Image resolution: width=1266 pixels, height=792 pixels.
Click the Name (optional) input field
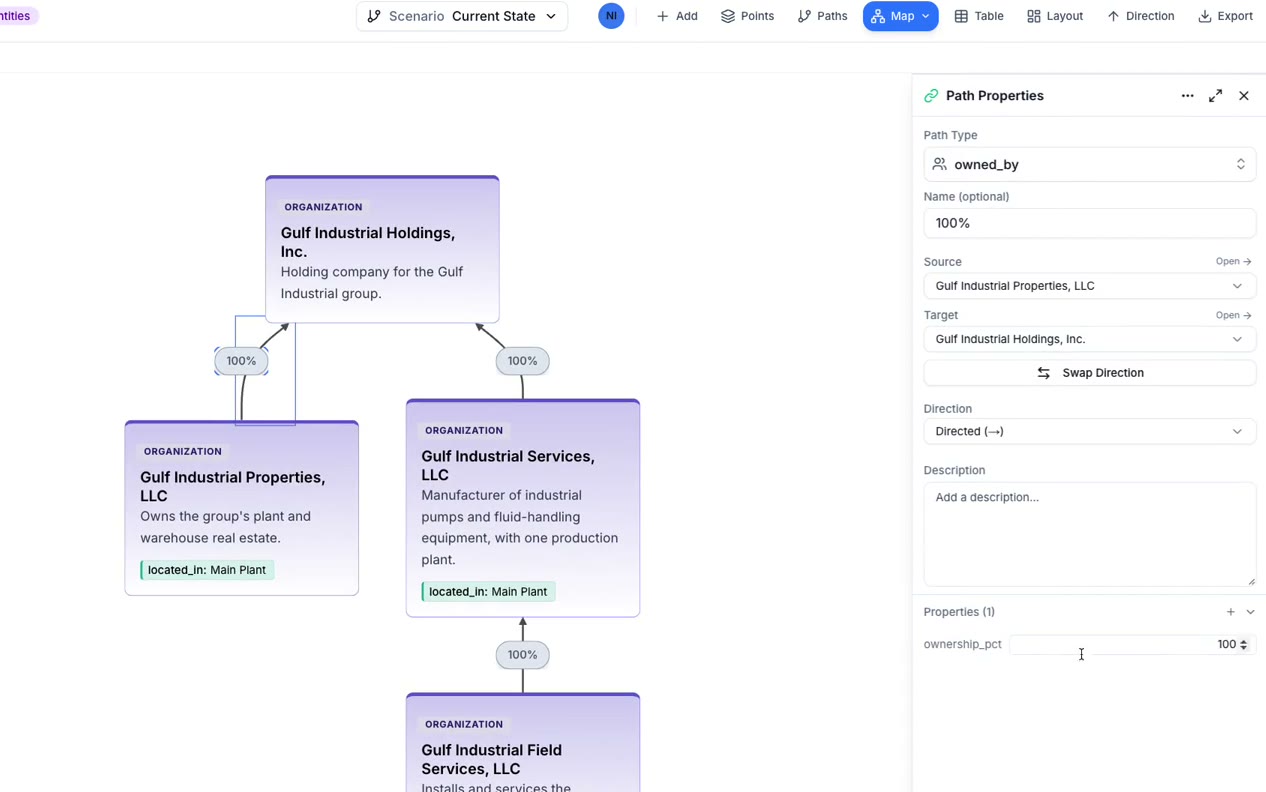tap(1089, 223)
